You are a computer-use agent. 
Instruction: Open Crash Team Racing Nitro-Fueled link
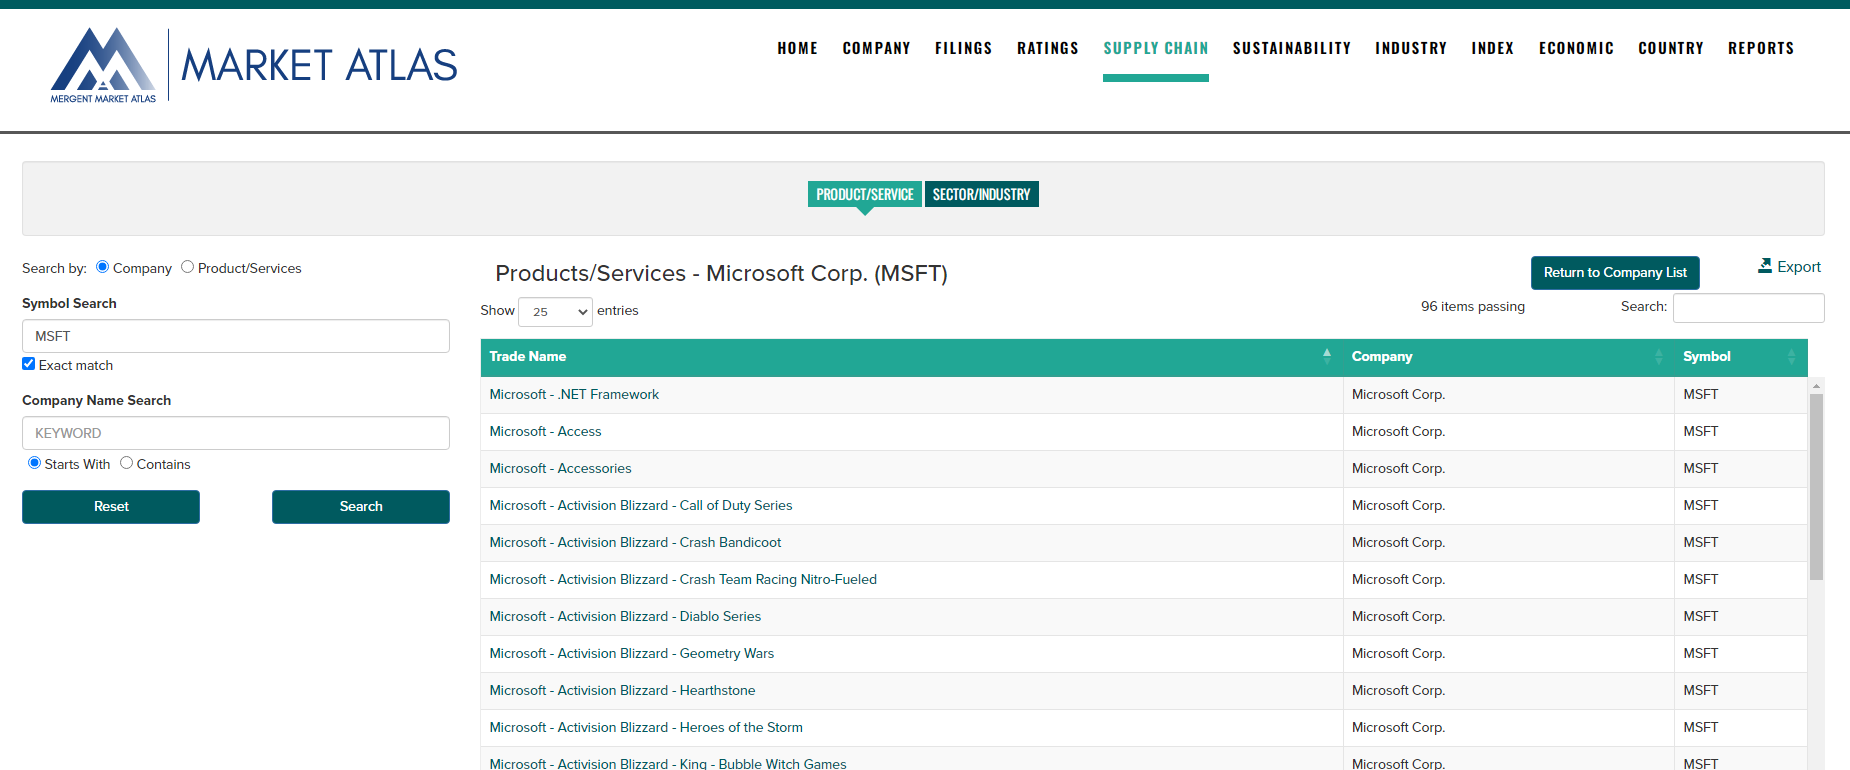(x=683, y=579)
